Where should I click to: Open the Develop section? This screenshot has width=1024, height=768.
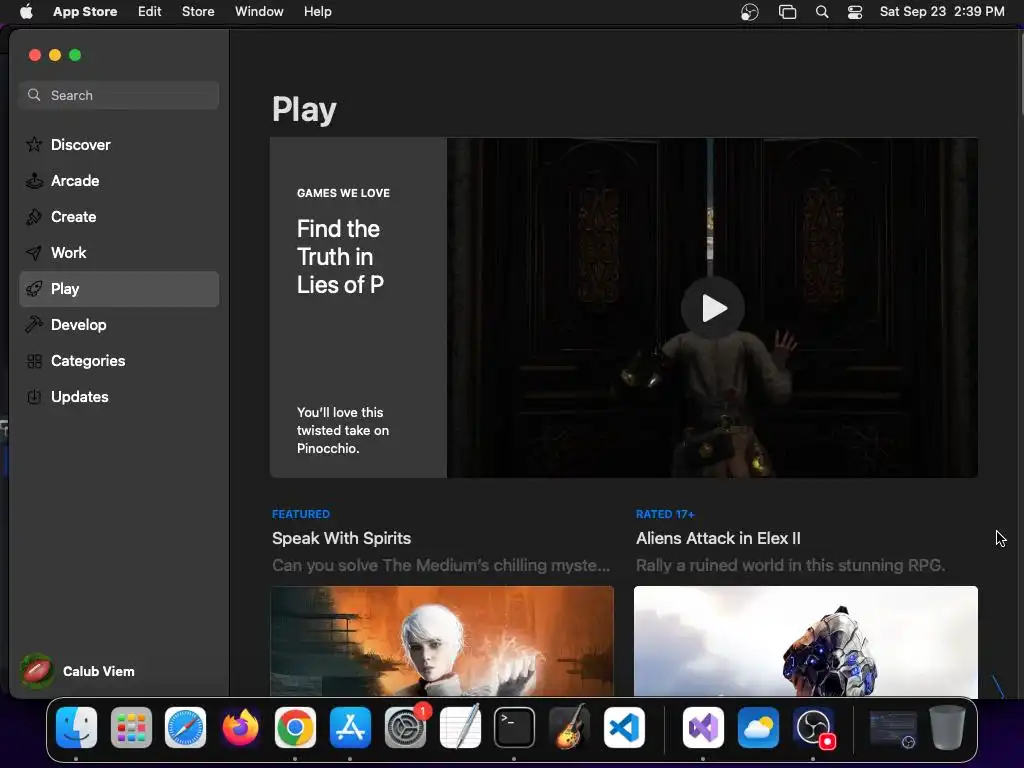click(x=119, y=325)
